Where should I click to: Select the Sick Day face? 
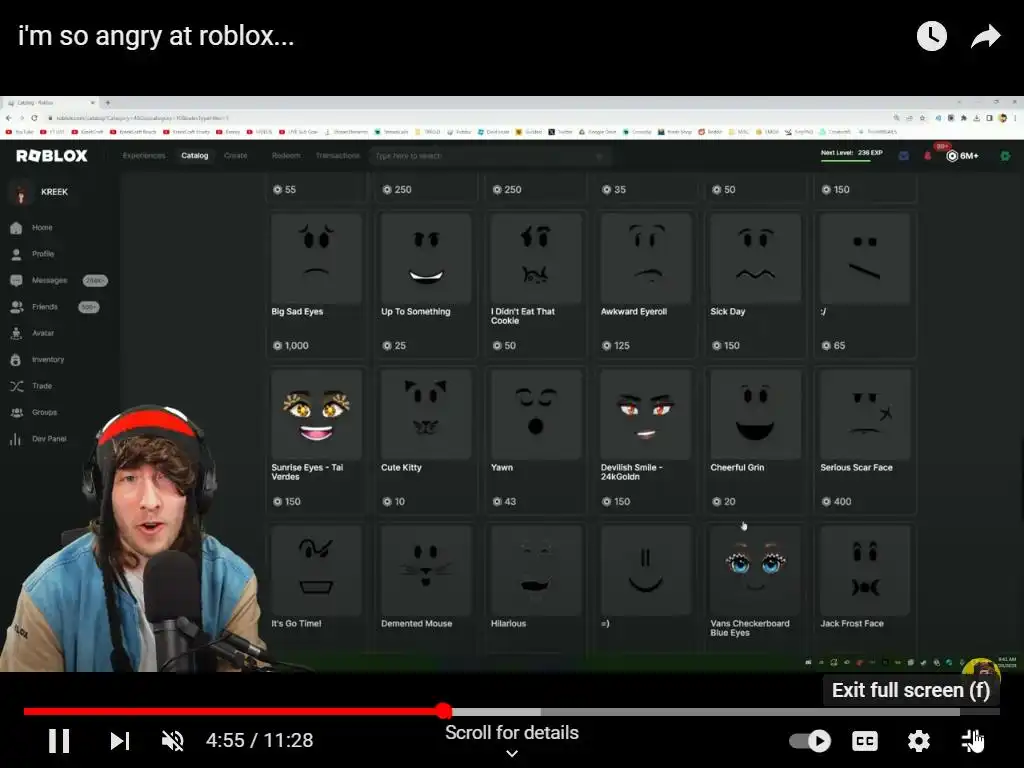coord(755,259)
